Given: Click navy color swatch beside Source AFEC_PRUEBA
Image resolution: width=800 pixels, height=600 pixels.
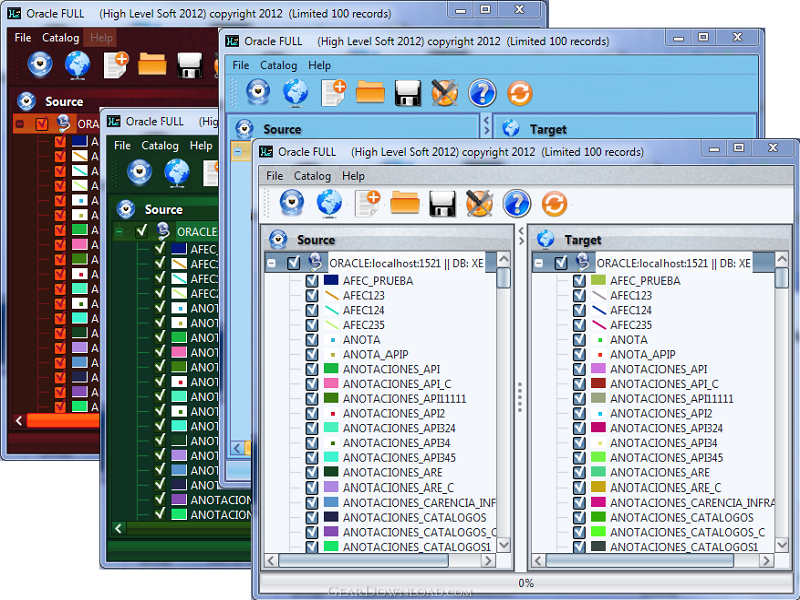Looking at the screenshot, I should pyautogui.click(x=331, y=280).
